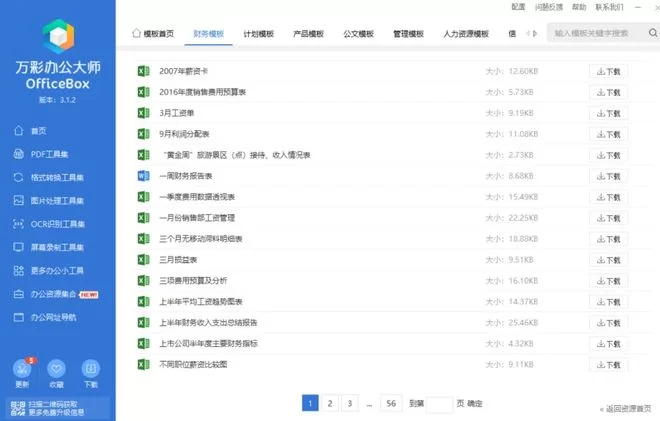The height and width of the screenshot is (421, 660).
Task: Open 办公资源集合 in the sidebar
Action: 55,294
